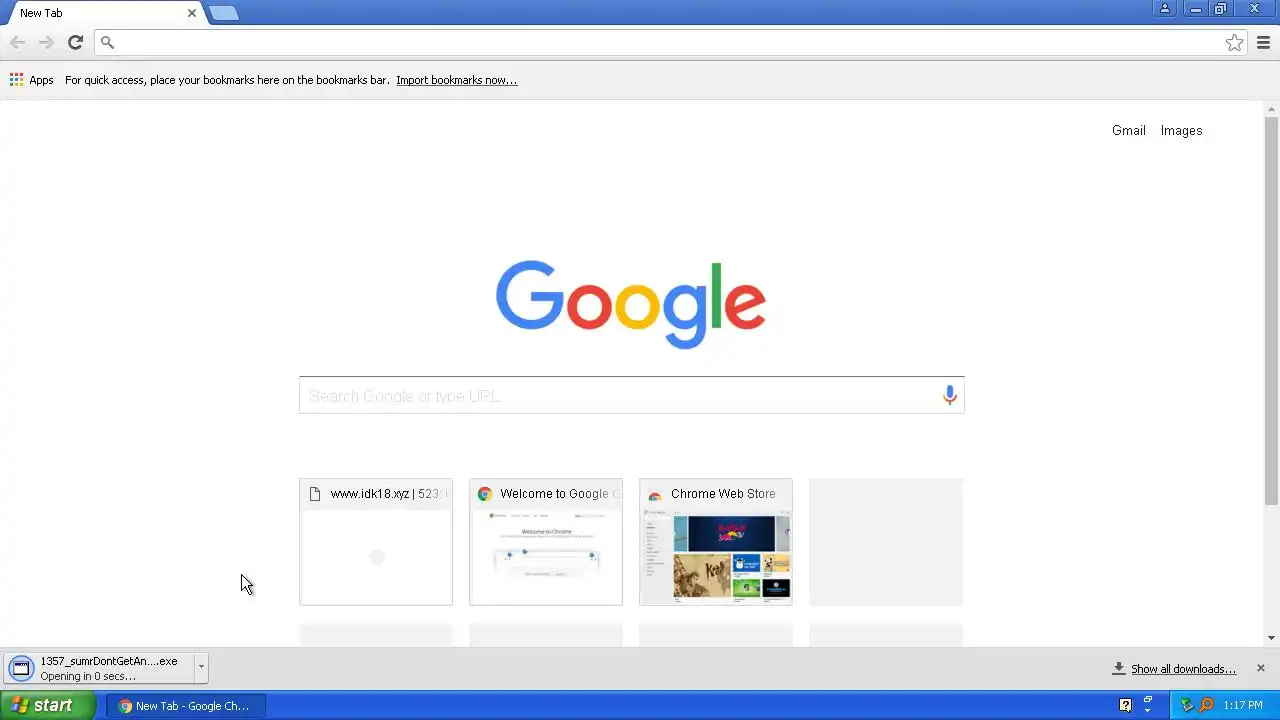
Task: Click the 1:17 PM clock
Action: 1243,705
